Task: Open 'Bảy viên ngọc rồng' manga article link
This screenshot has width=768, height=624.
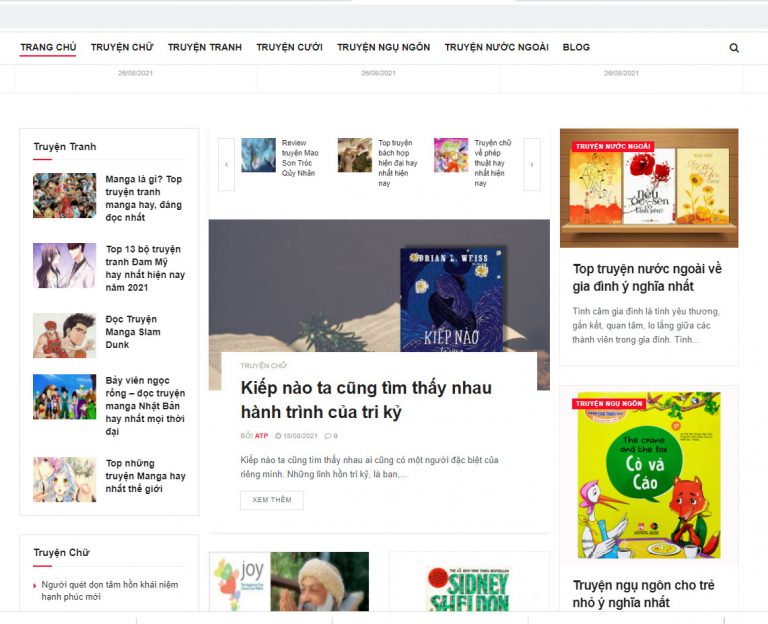Action: pyautogui.click(x=145, y=406)
